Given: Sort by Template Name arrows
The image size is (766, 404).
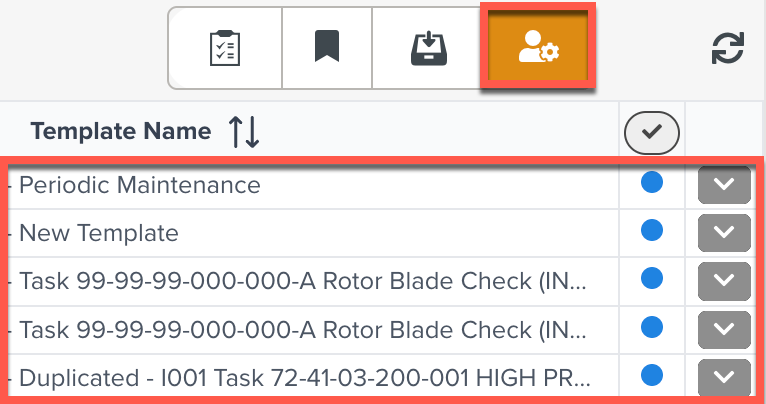Looking at the screenshot, I should tap(244, 131).
